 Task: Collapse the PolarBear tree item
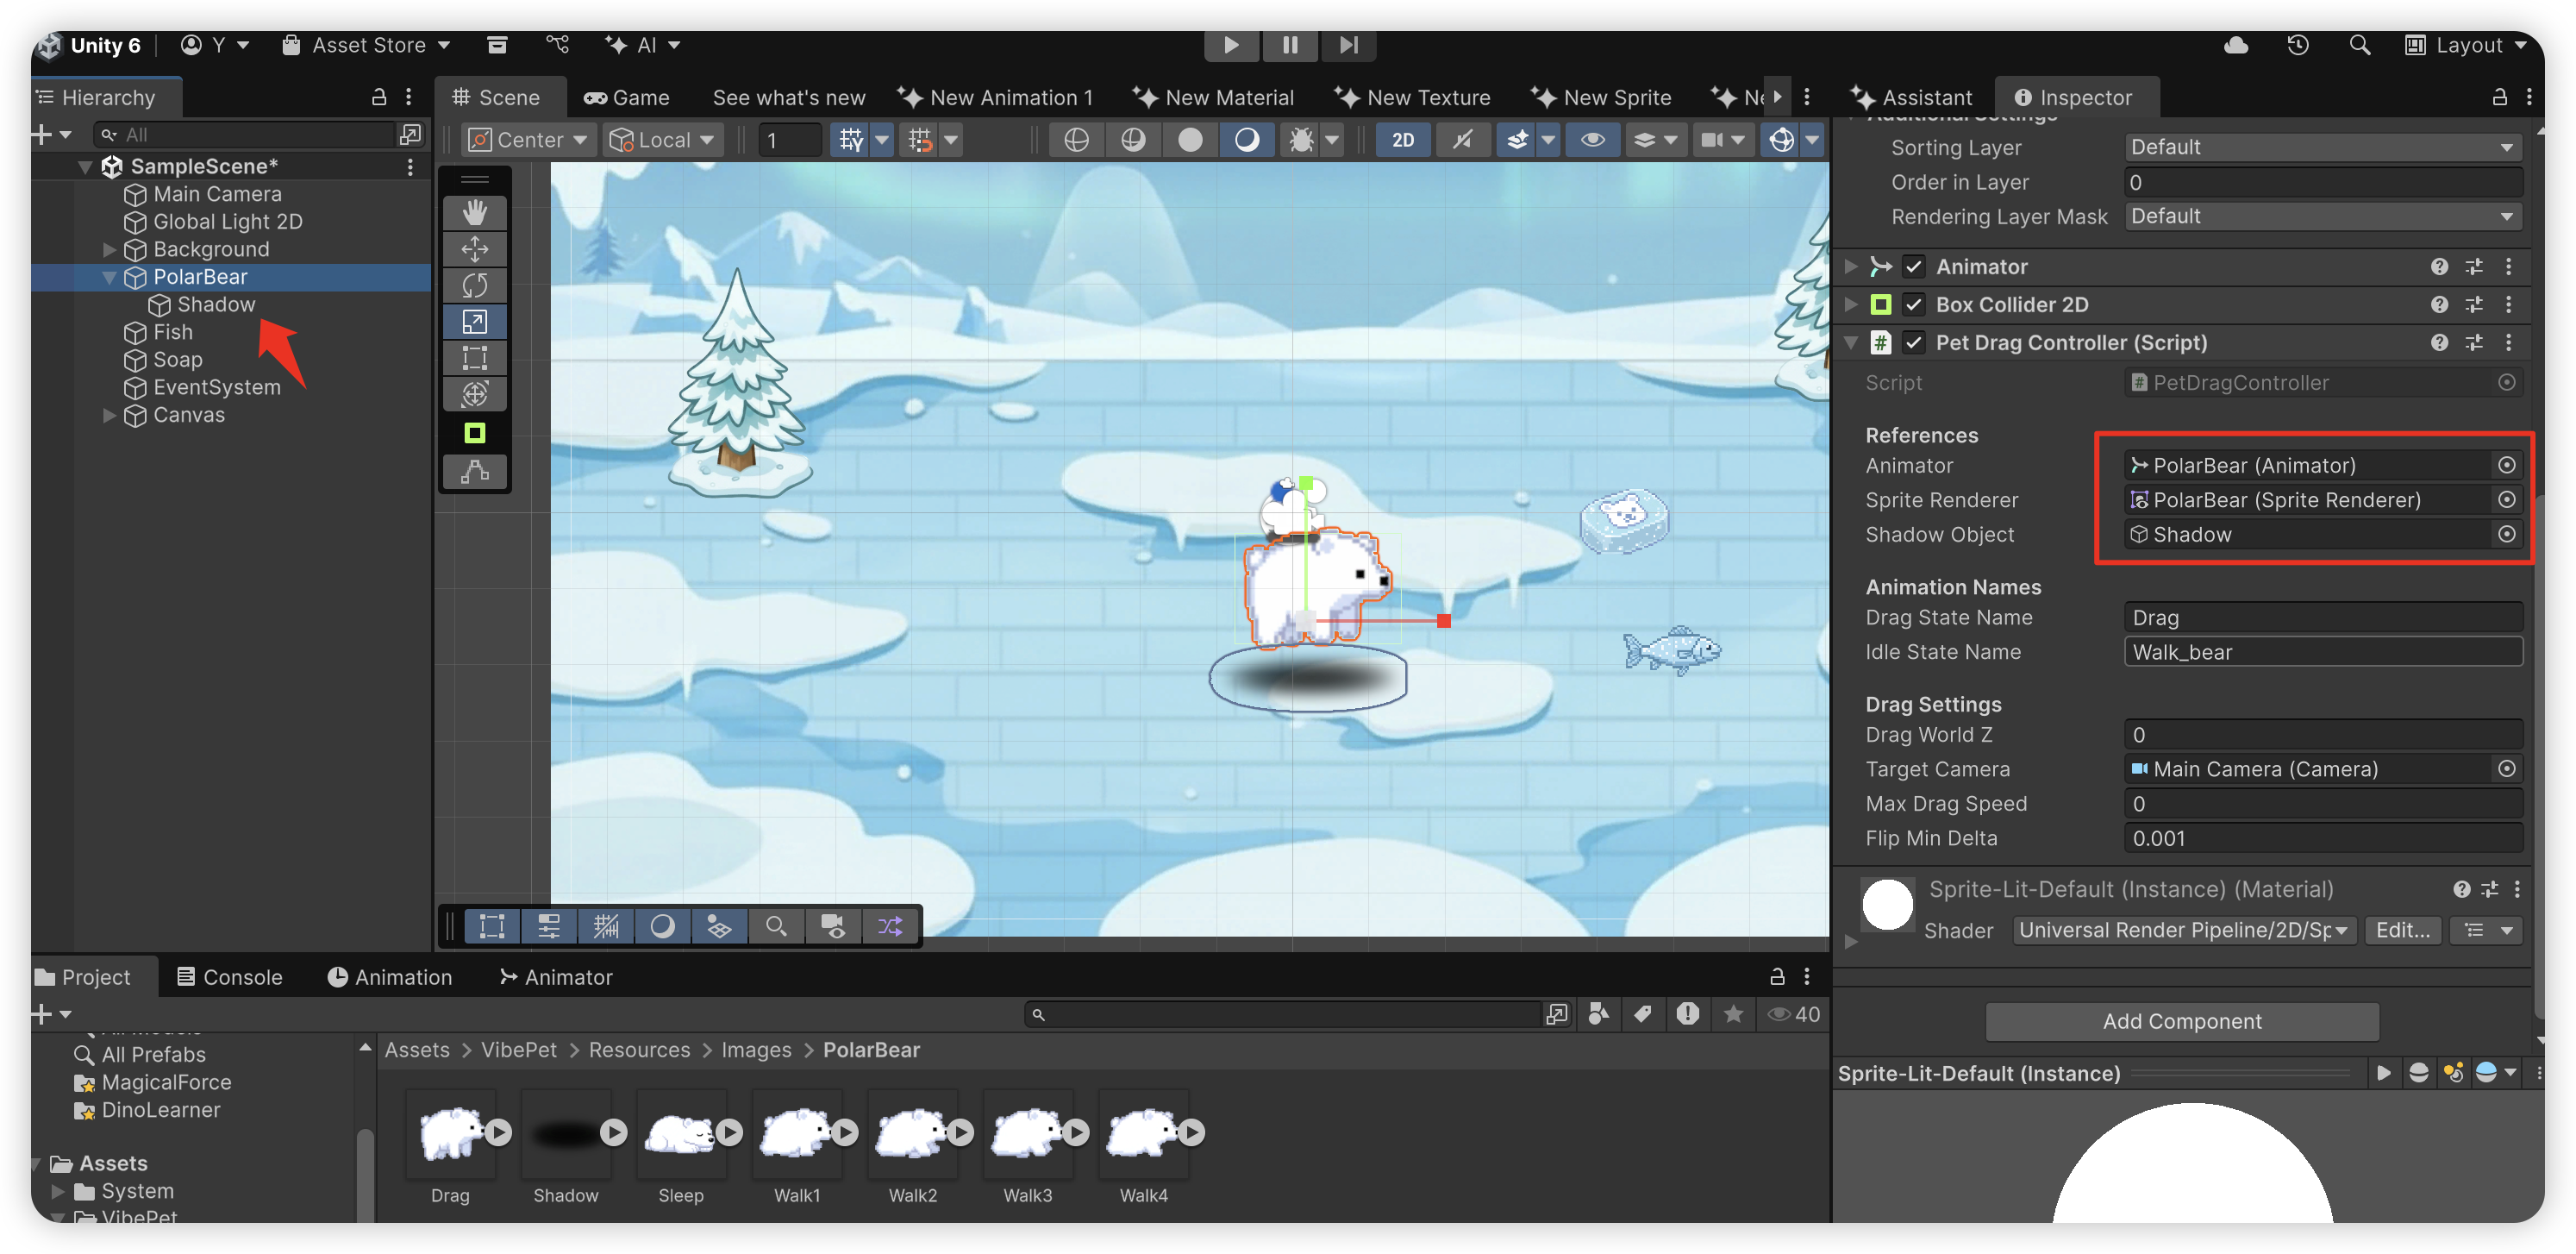point(109,277)
